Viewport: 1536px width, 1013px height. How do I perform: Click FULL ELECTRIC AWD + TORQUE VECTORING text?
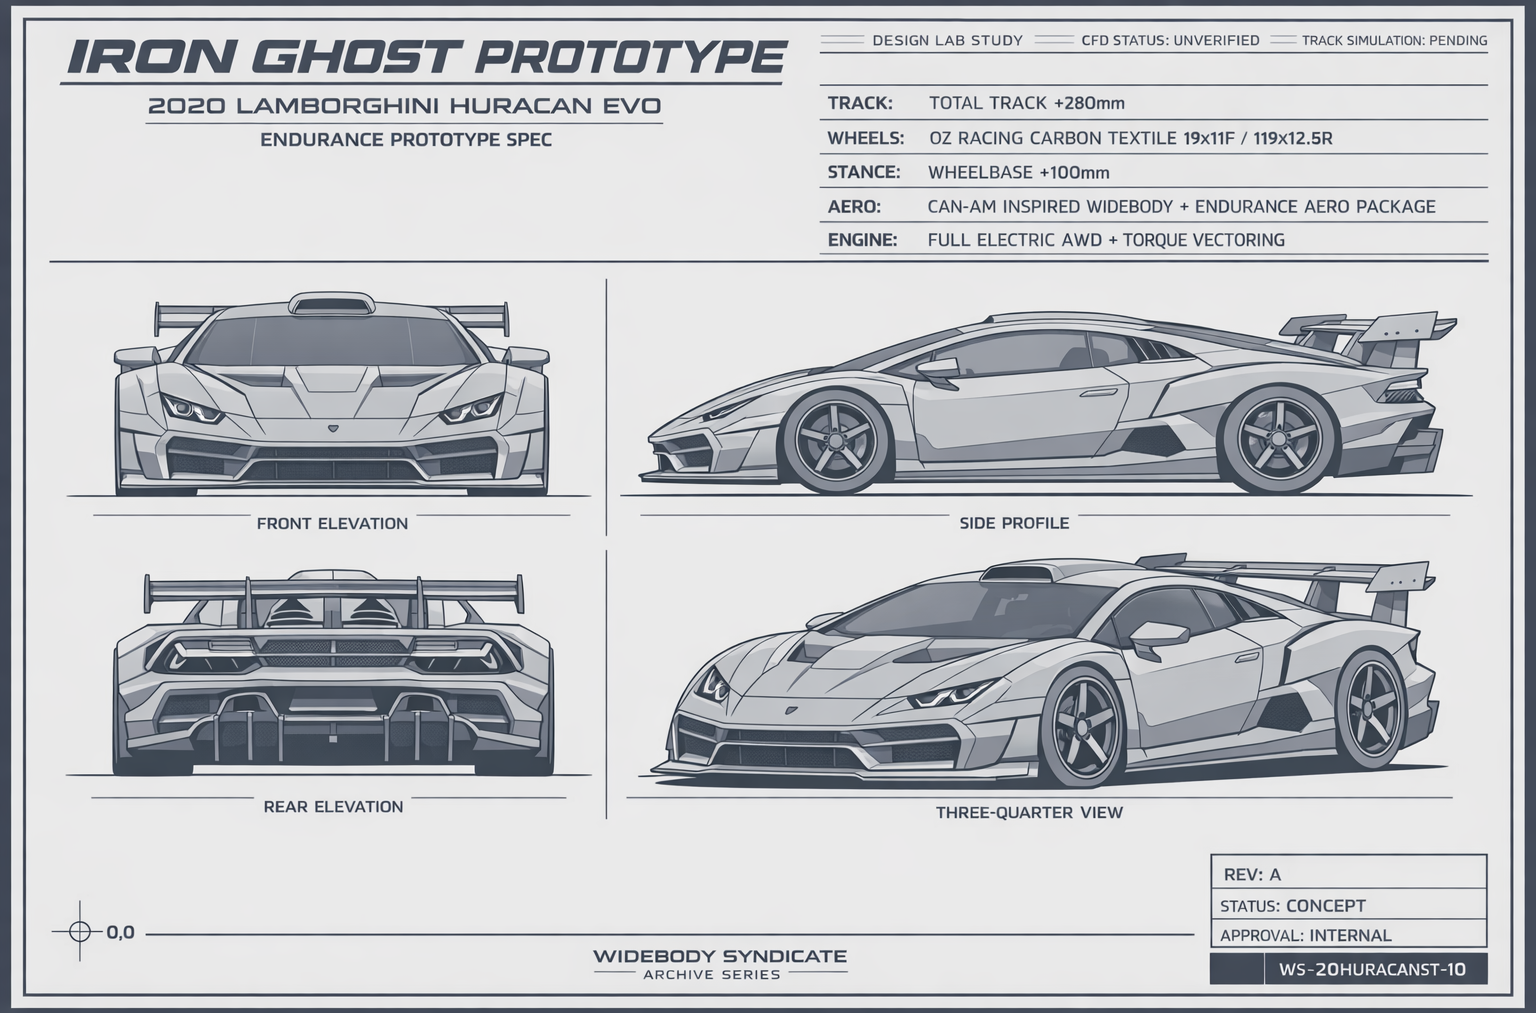(1106, 240)
